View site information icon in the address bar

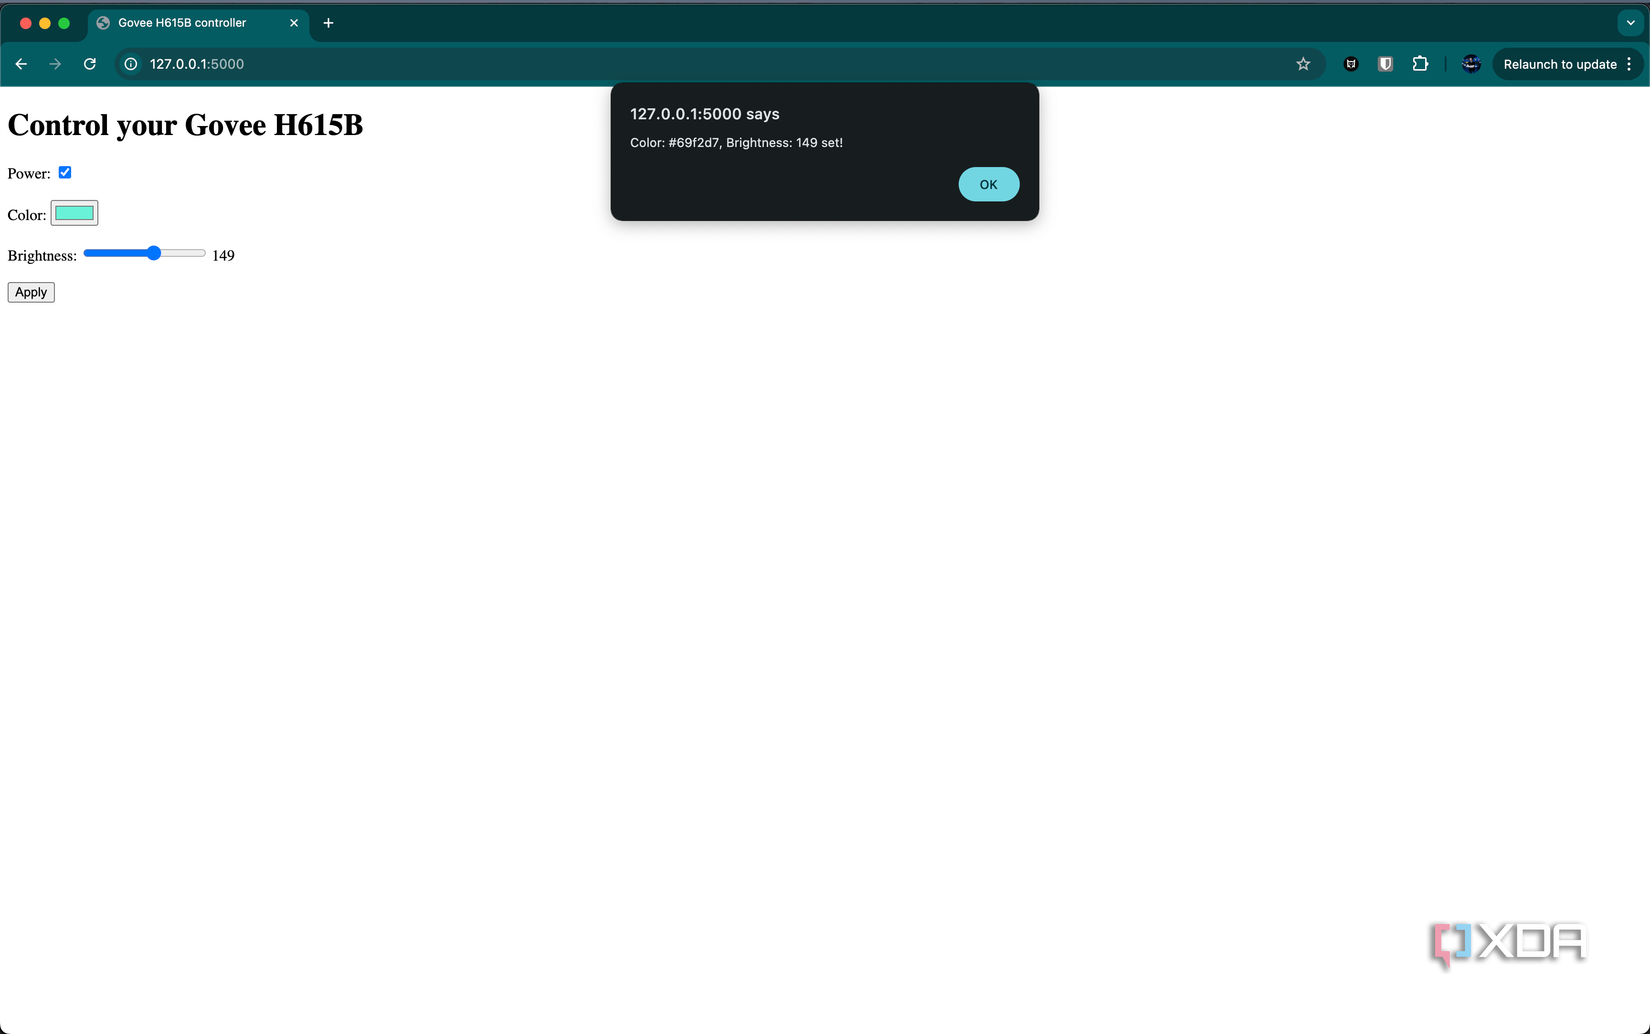[131, 64]
